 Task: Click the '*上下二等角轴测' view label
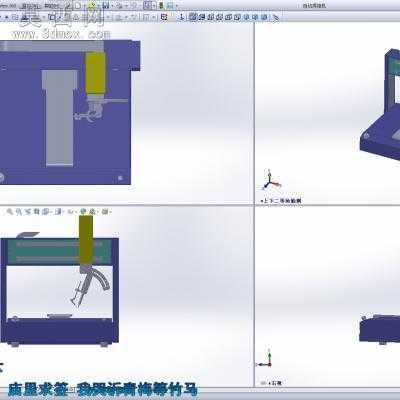[x=281, y=201]
